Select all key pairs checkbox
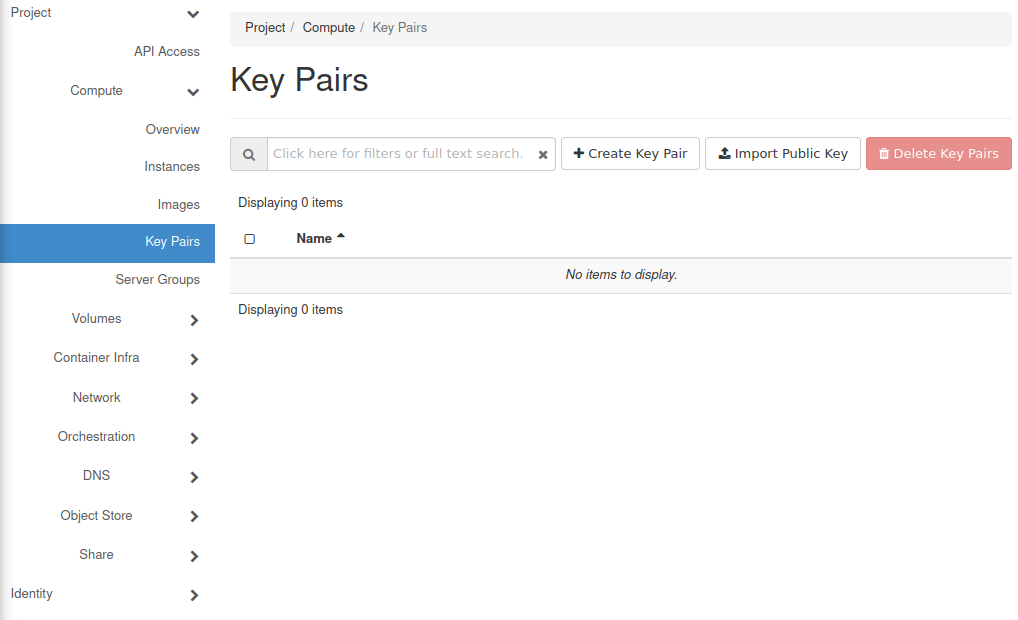The height and width of the screenshot is (620, 1018). (x=250, y=239)
